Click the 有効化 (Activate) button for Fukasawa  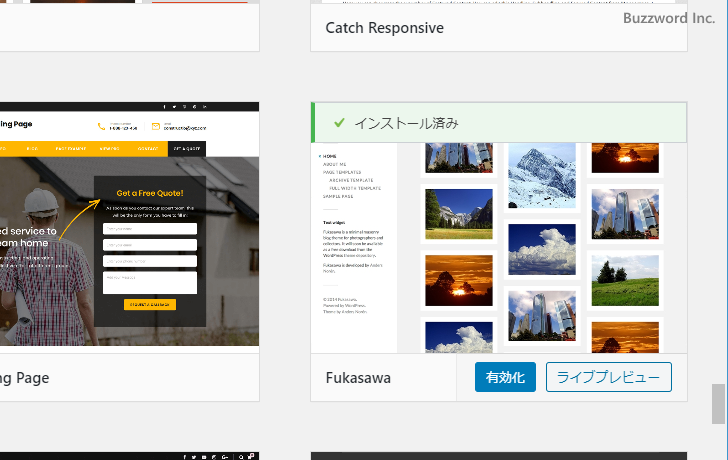coord(505,377)
